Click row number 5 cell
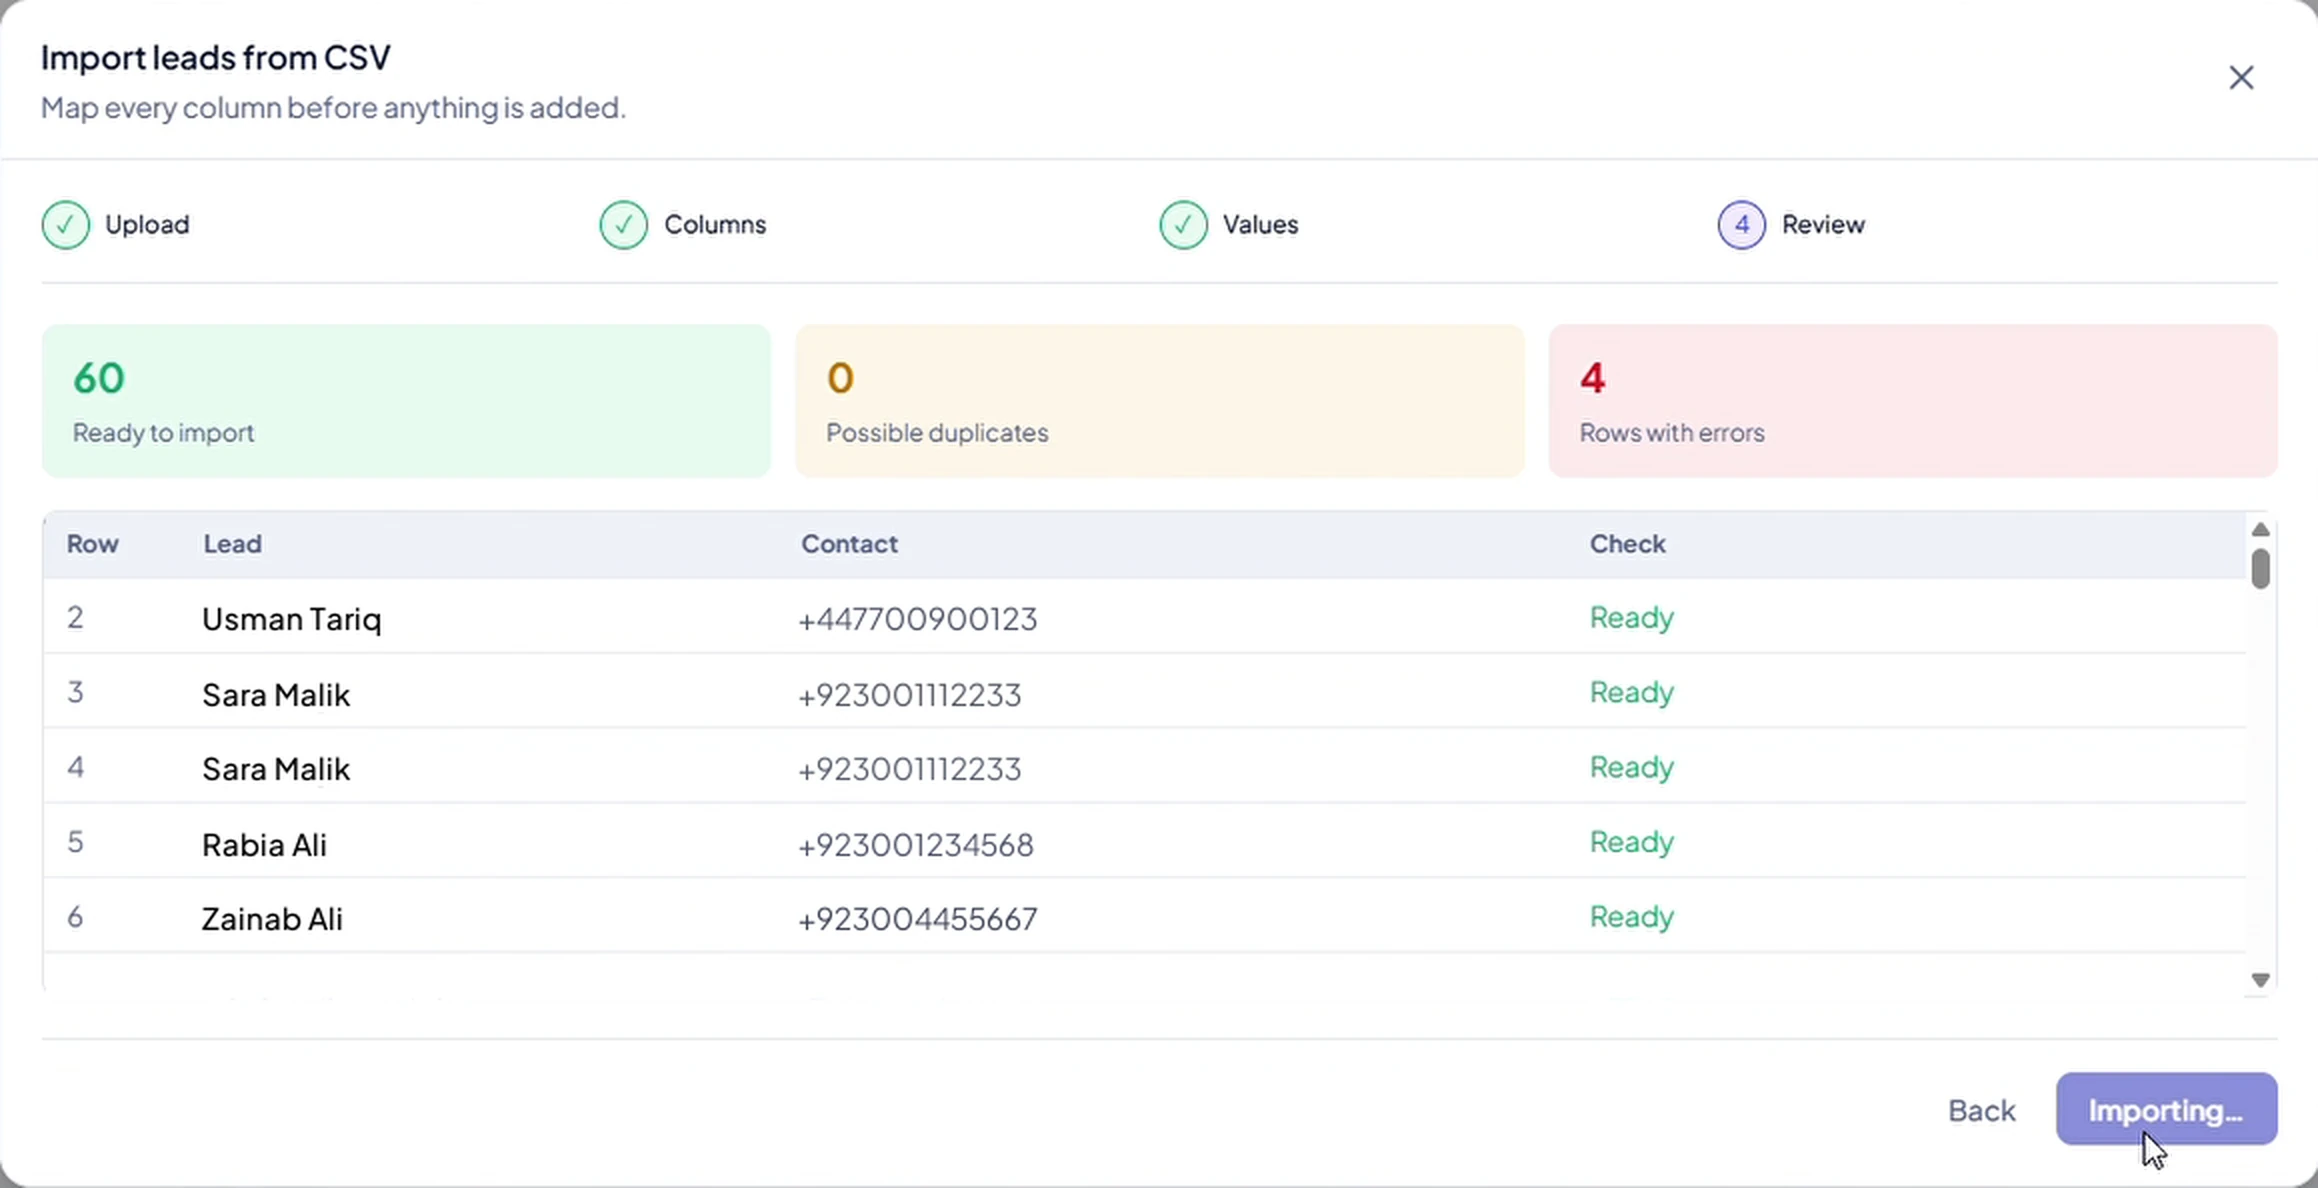Image resolution: width=2318 pixels, height=1188 pixels. (76, 842)
